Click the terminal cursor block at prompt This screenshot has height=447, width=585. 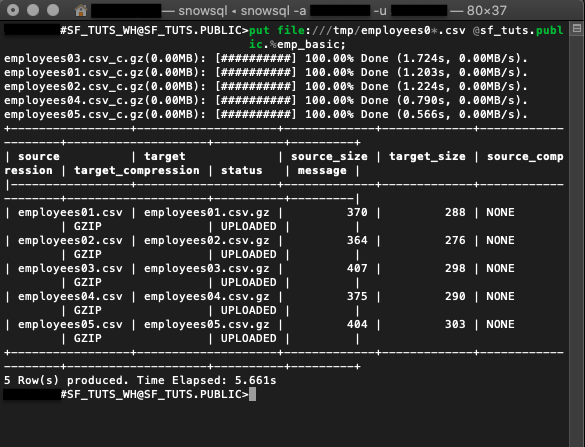(x=253, y=394)
